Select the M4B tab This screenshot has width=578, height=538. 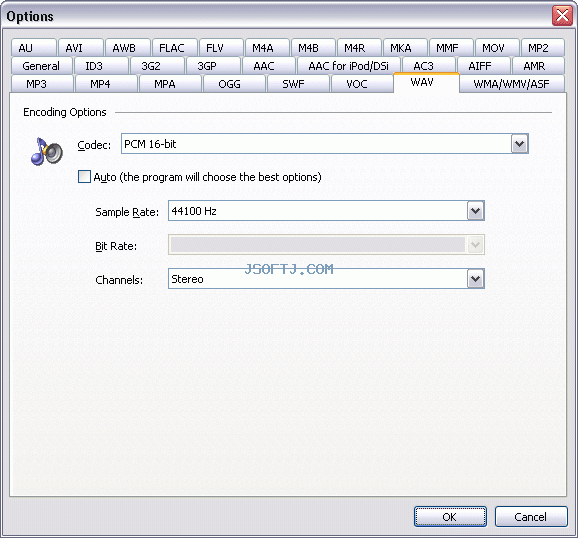click(x=313, y=48)
